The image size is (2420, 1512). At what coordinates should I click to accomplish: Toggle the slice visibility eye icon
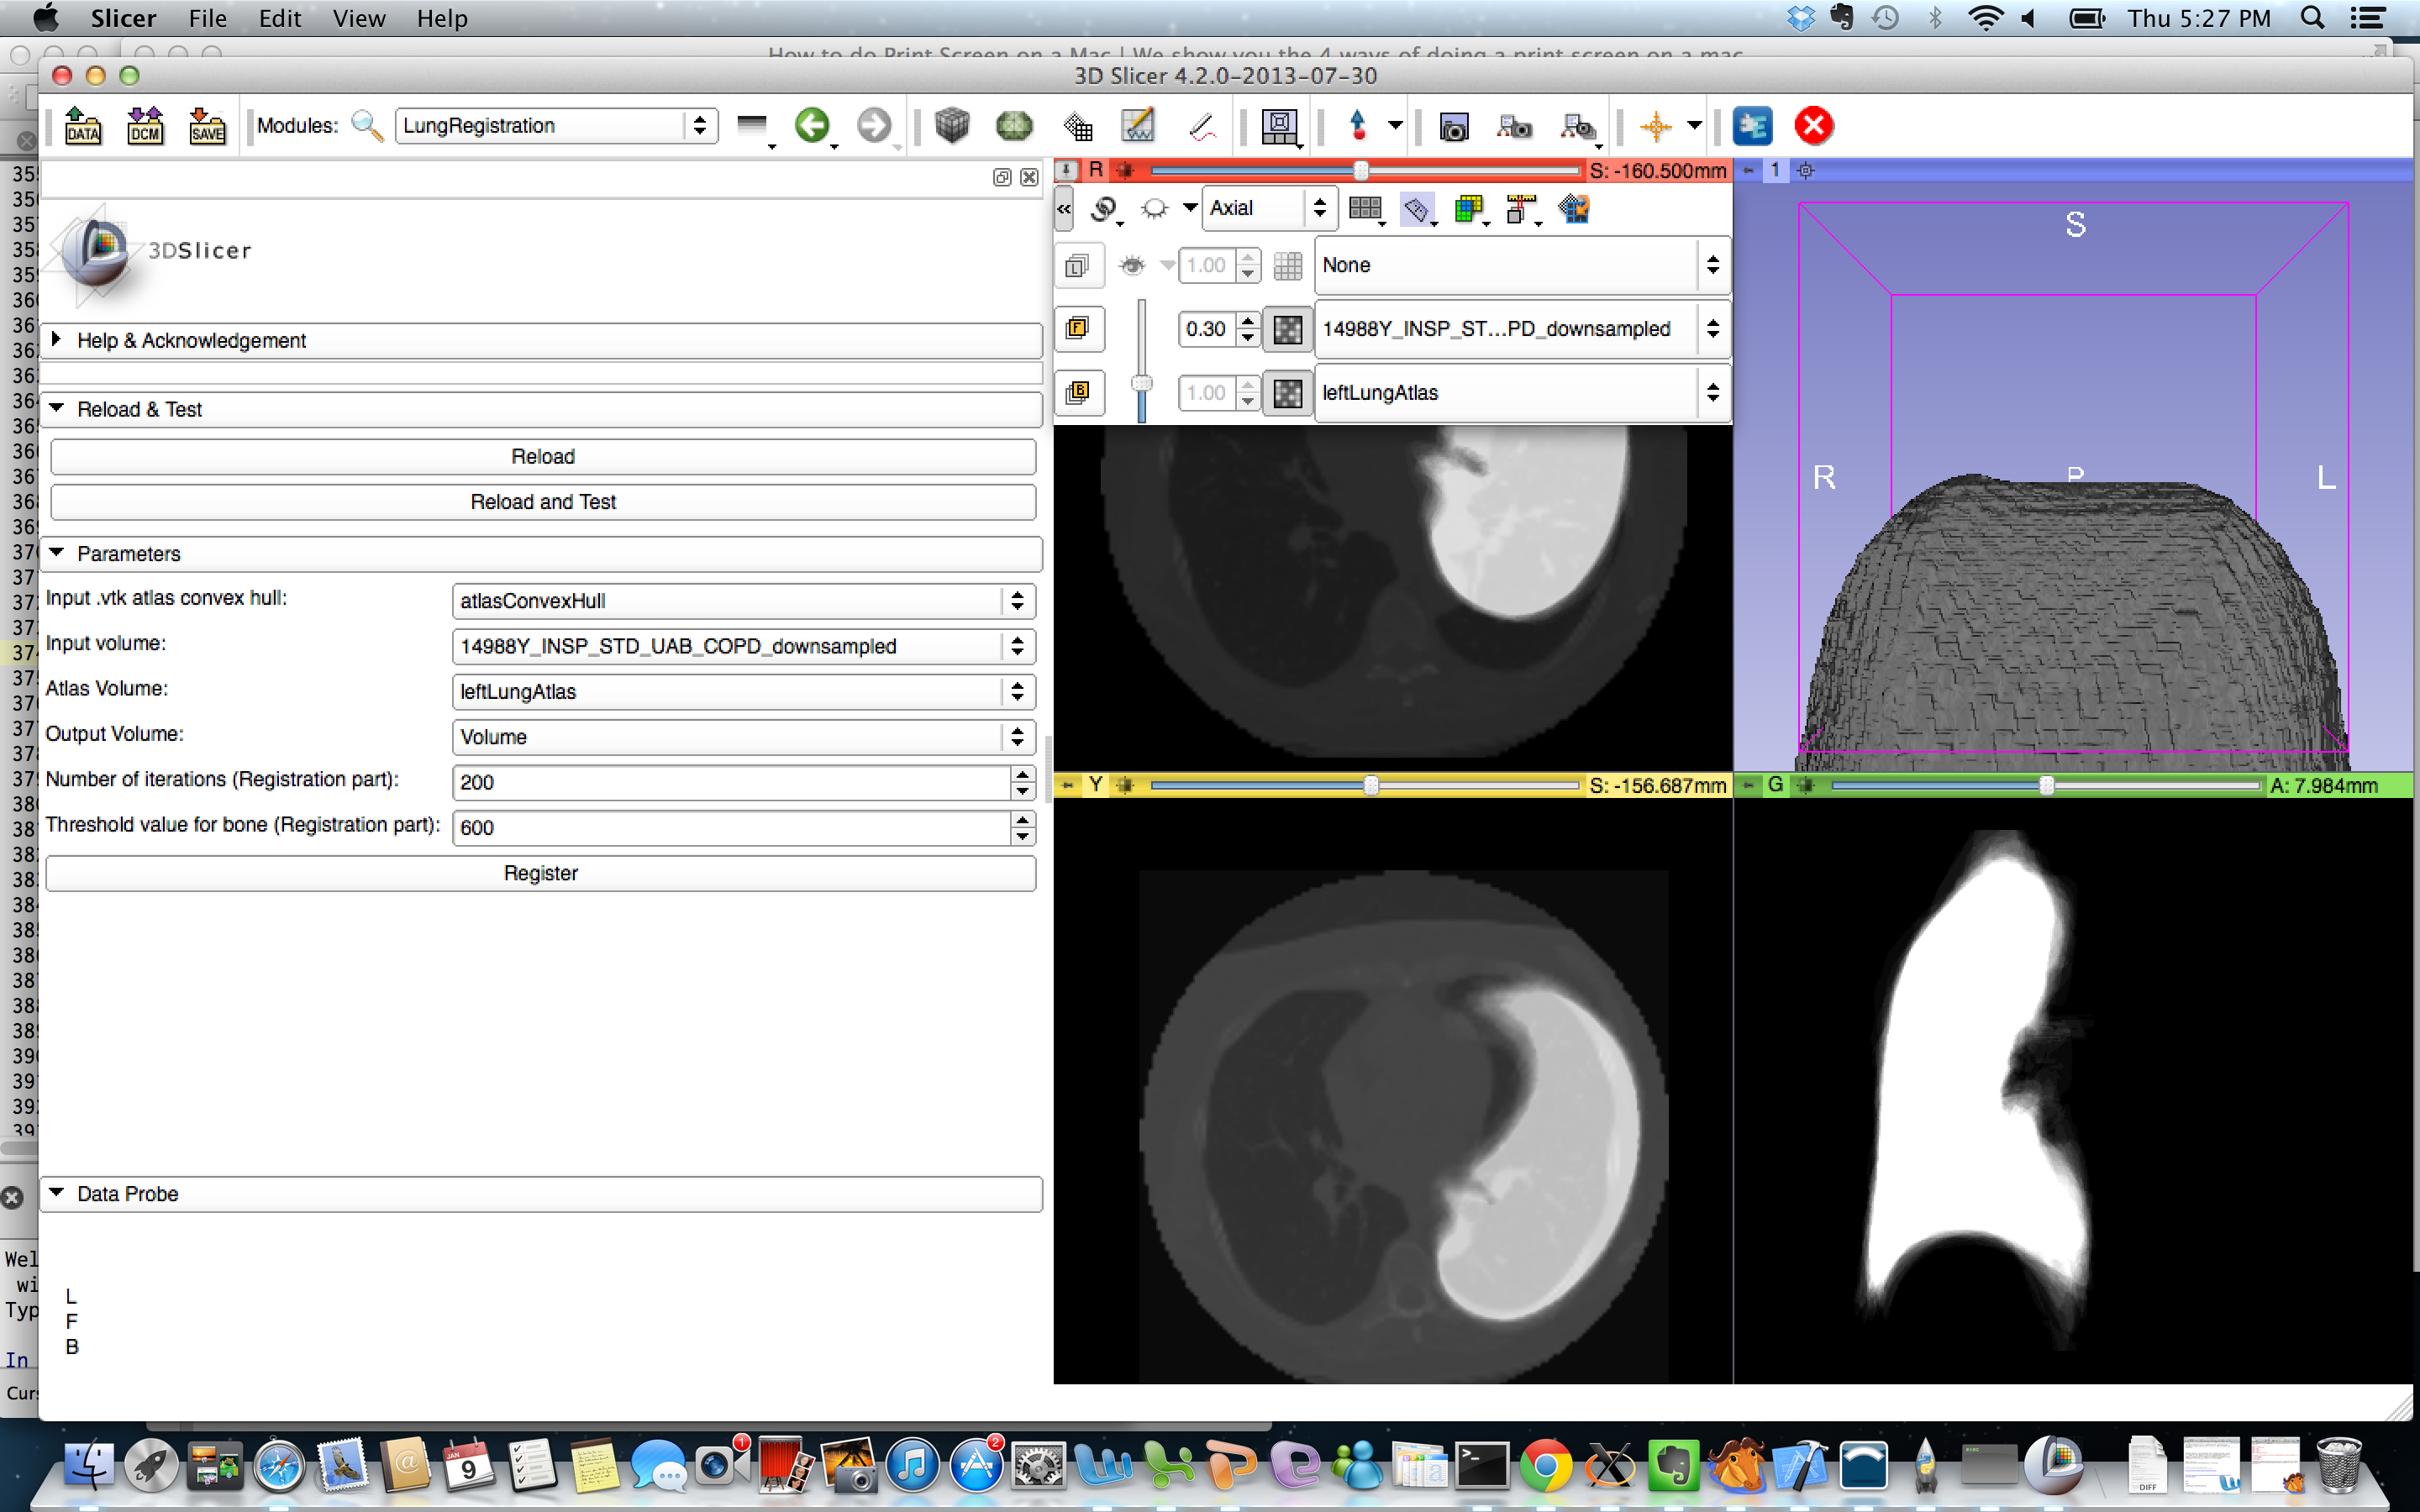tap(1133, 265)
